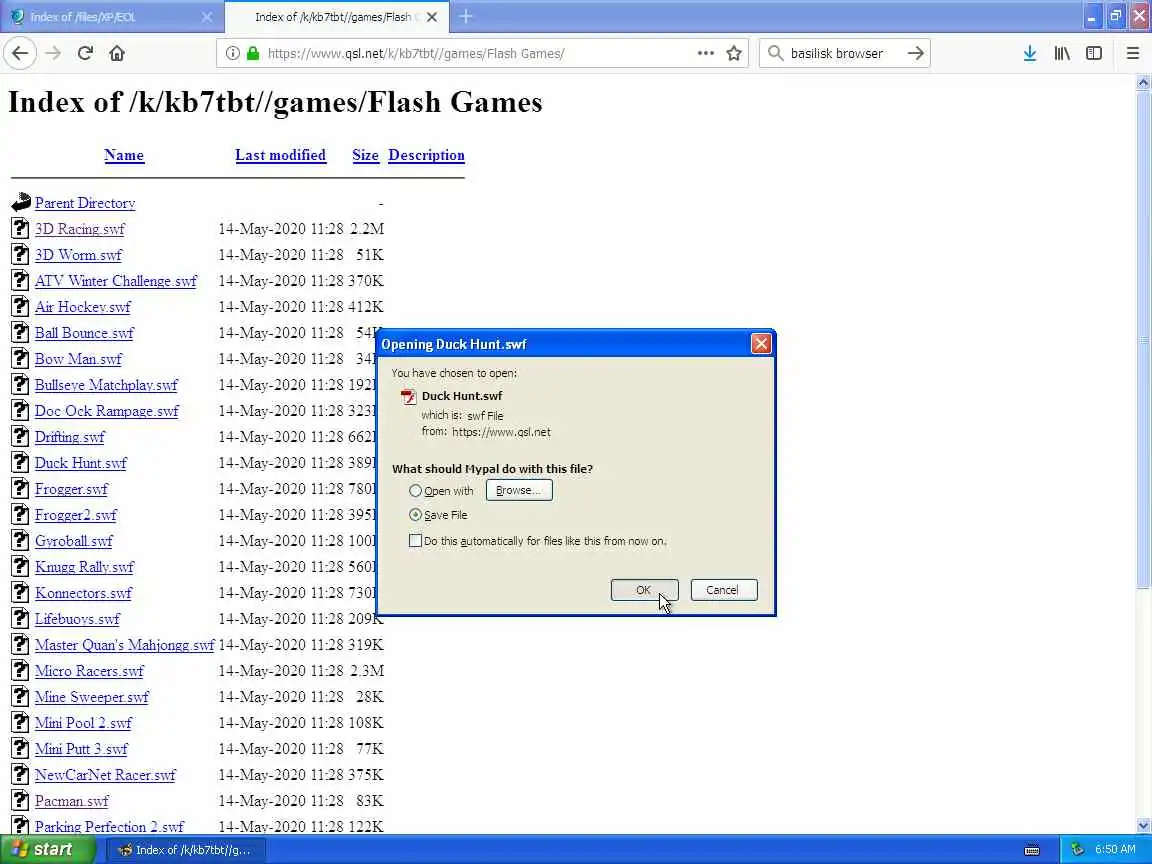This screenshot has height=864, width=1152.
Task: Click the network tray icon near clock
Action: (1077, 849)
